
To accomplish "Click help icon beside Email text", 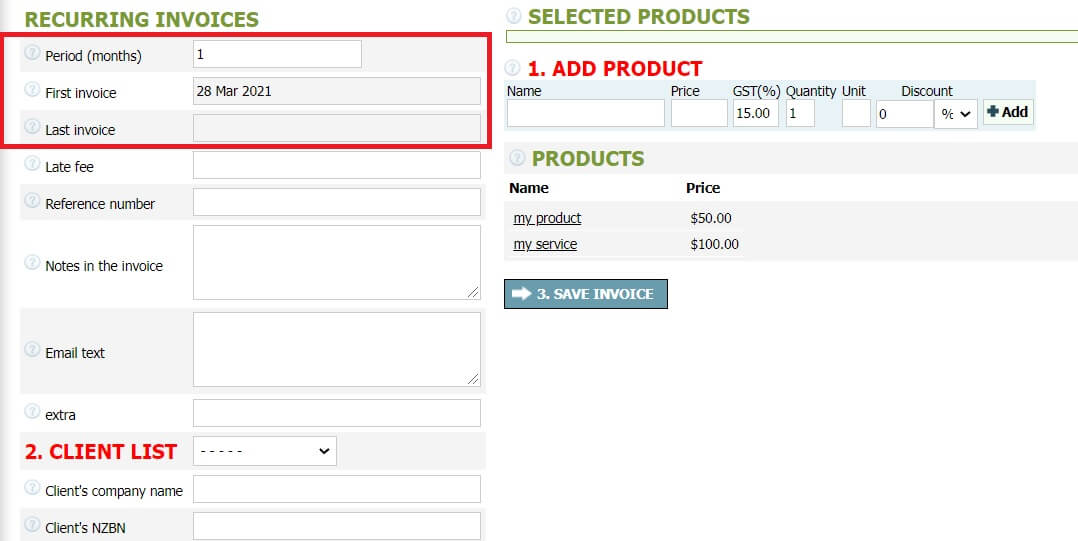I will point(32,349).
